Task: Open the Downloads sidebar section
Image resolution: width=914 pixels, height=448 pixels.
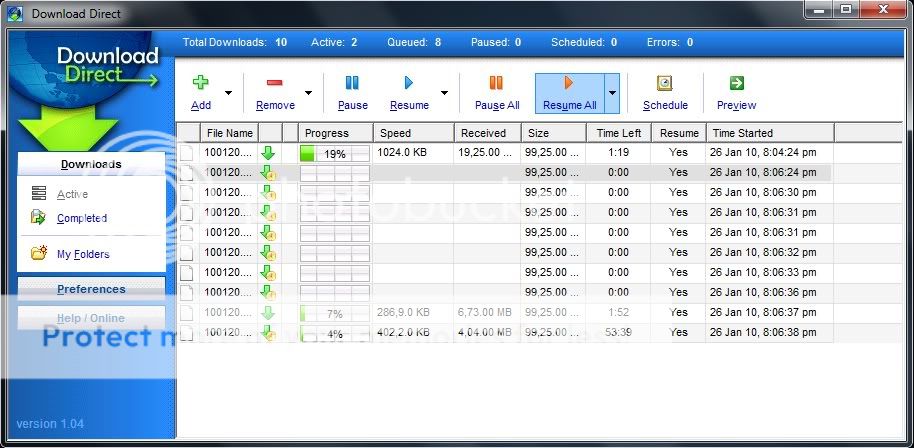Action: (92, 164)
